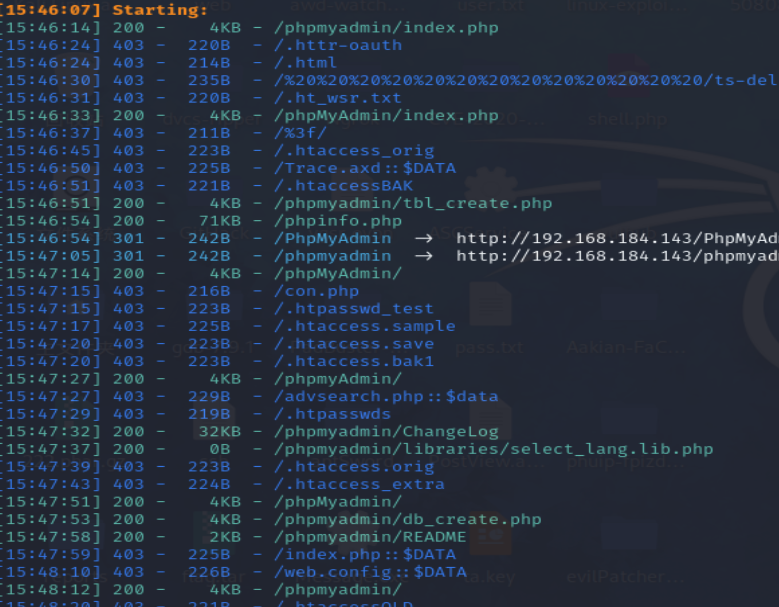
Task: Click the long %20%20 ts-del path
Action: (525, 80)
